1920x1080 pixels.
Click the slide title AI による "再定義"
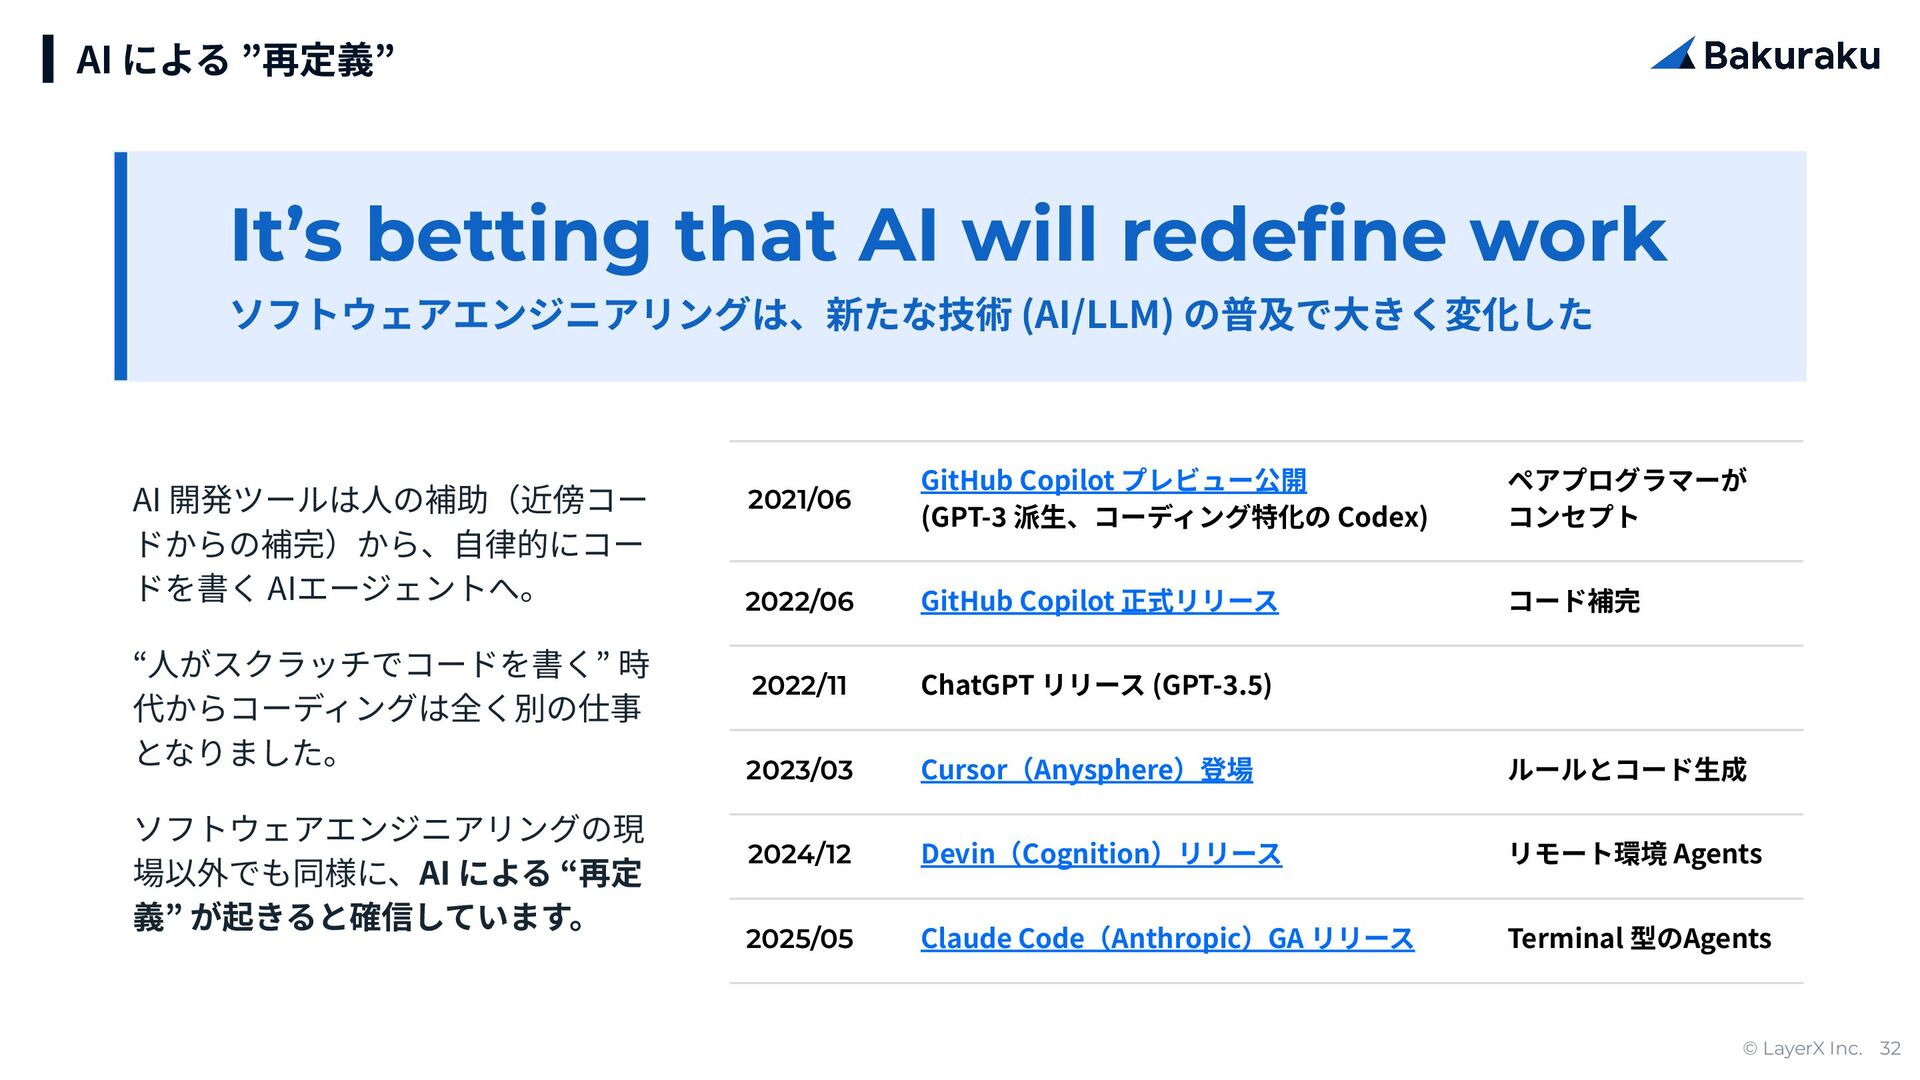[236, 60]
